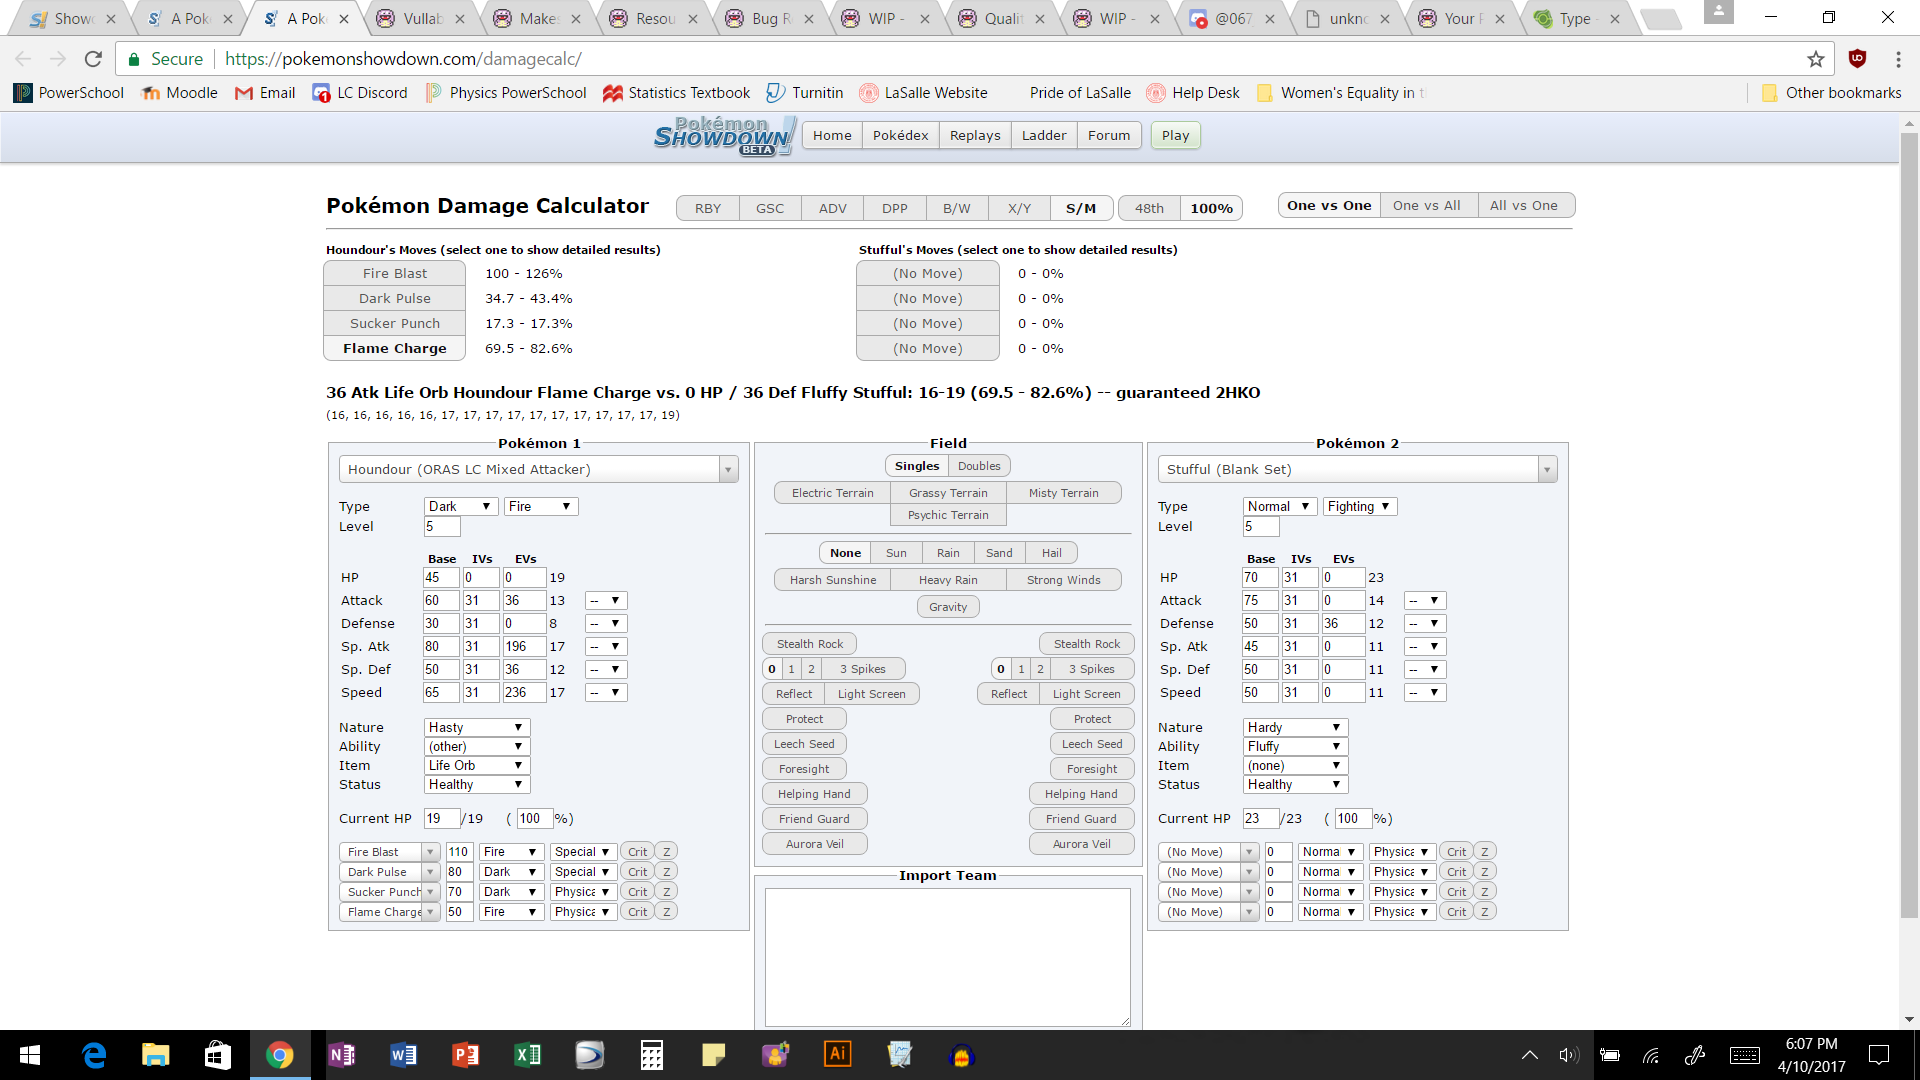This screenshot has width=1920, height=1080.
Task: Click the address bar URL
Action: pyautogui.click(x=403, y=59)
